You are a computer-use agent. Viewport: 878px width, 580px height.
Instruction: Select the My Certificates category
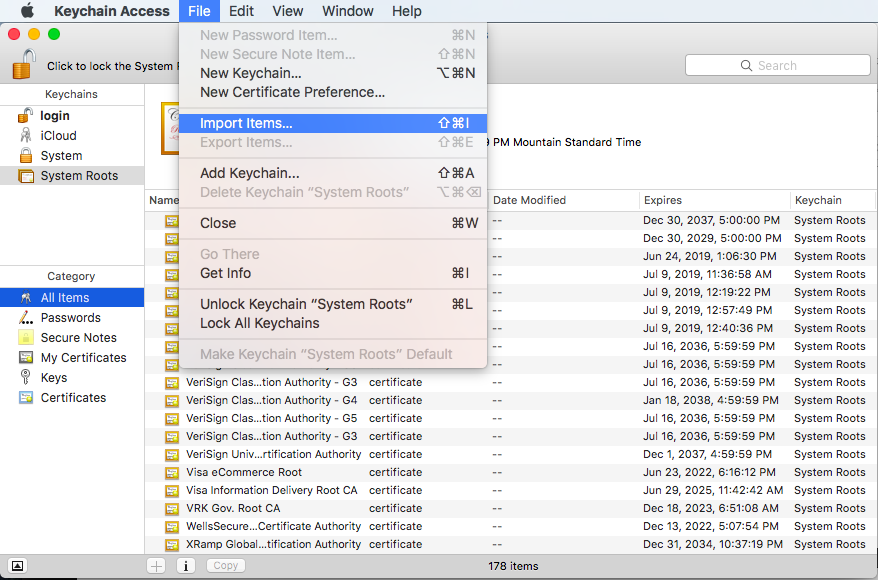(x=83, y=358)
